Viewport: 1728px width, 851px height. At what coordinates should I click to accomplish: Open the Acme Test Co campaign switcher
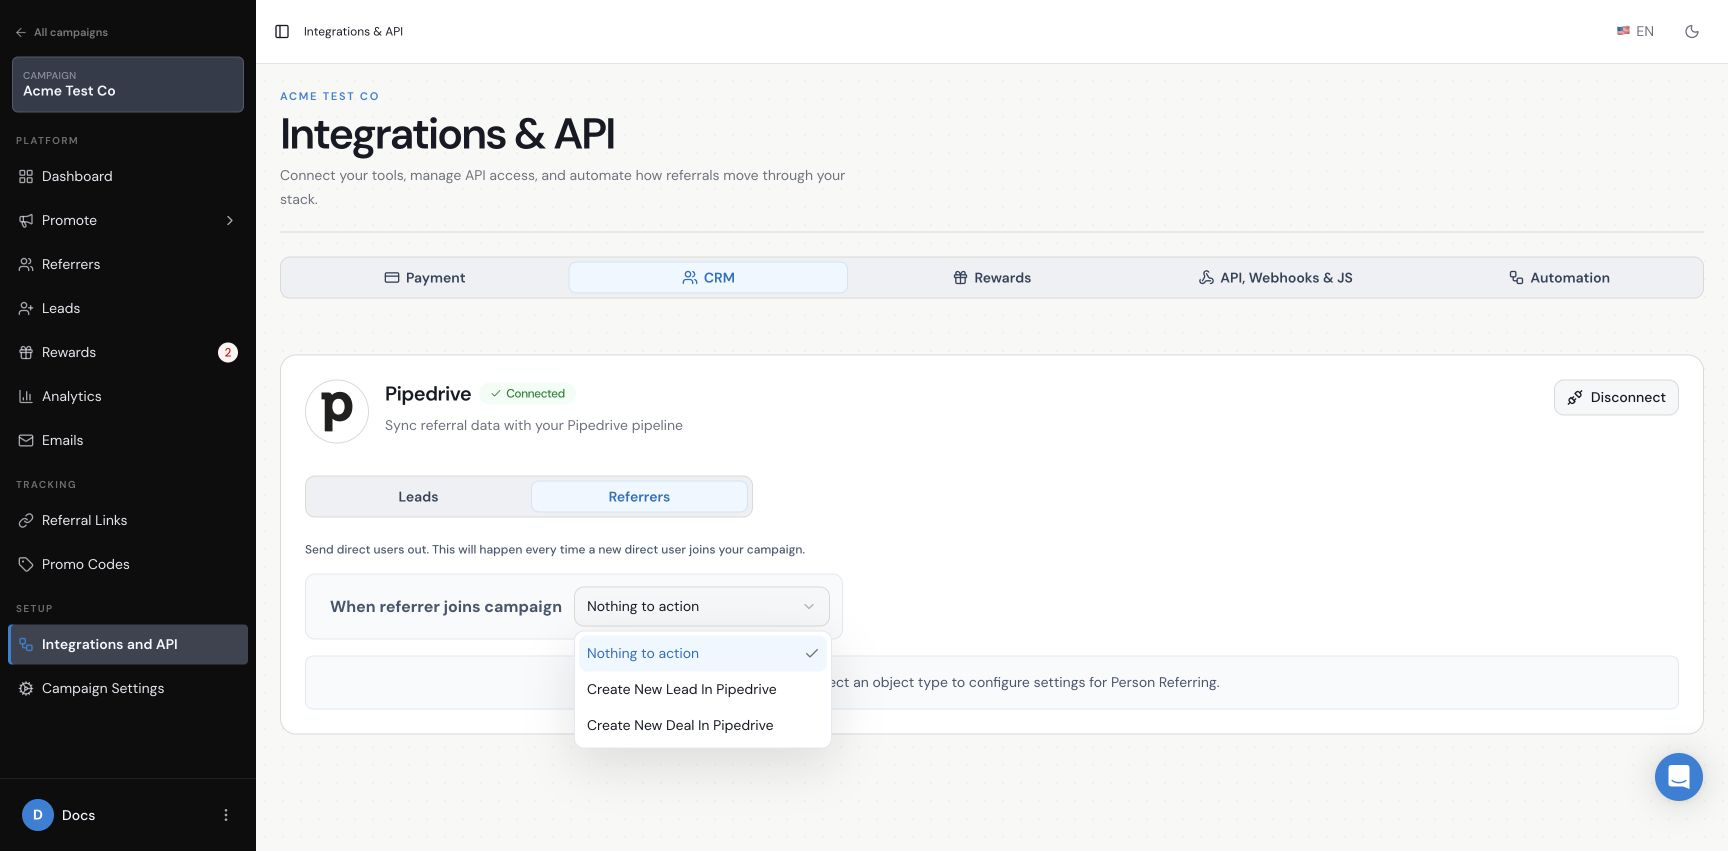point(128,84)
